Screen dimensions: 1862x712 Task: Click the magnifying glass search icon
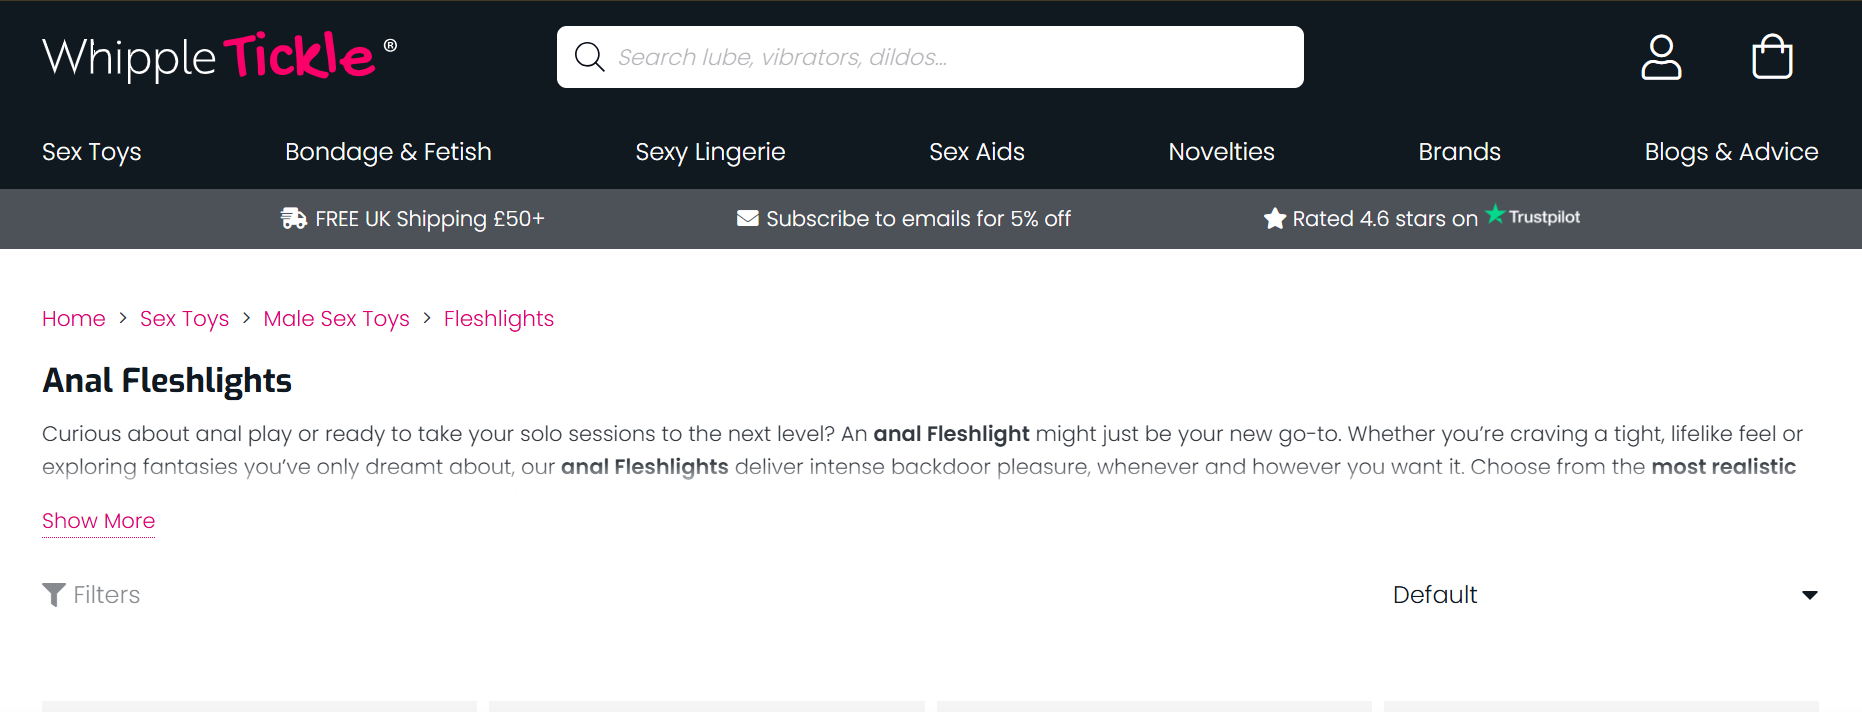click(x=589, y=57)
